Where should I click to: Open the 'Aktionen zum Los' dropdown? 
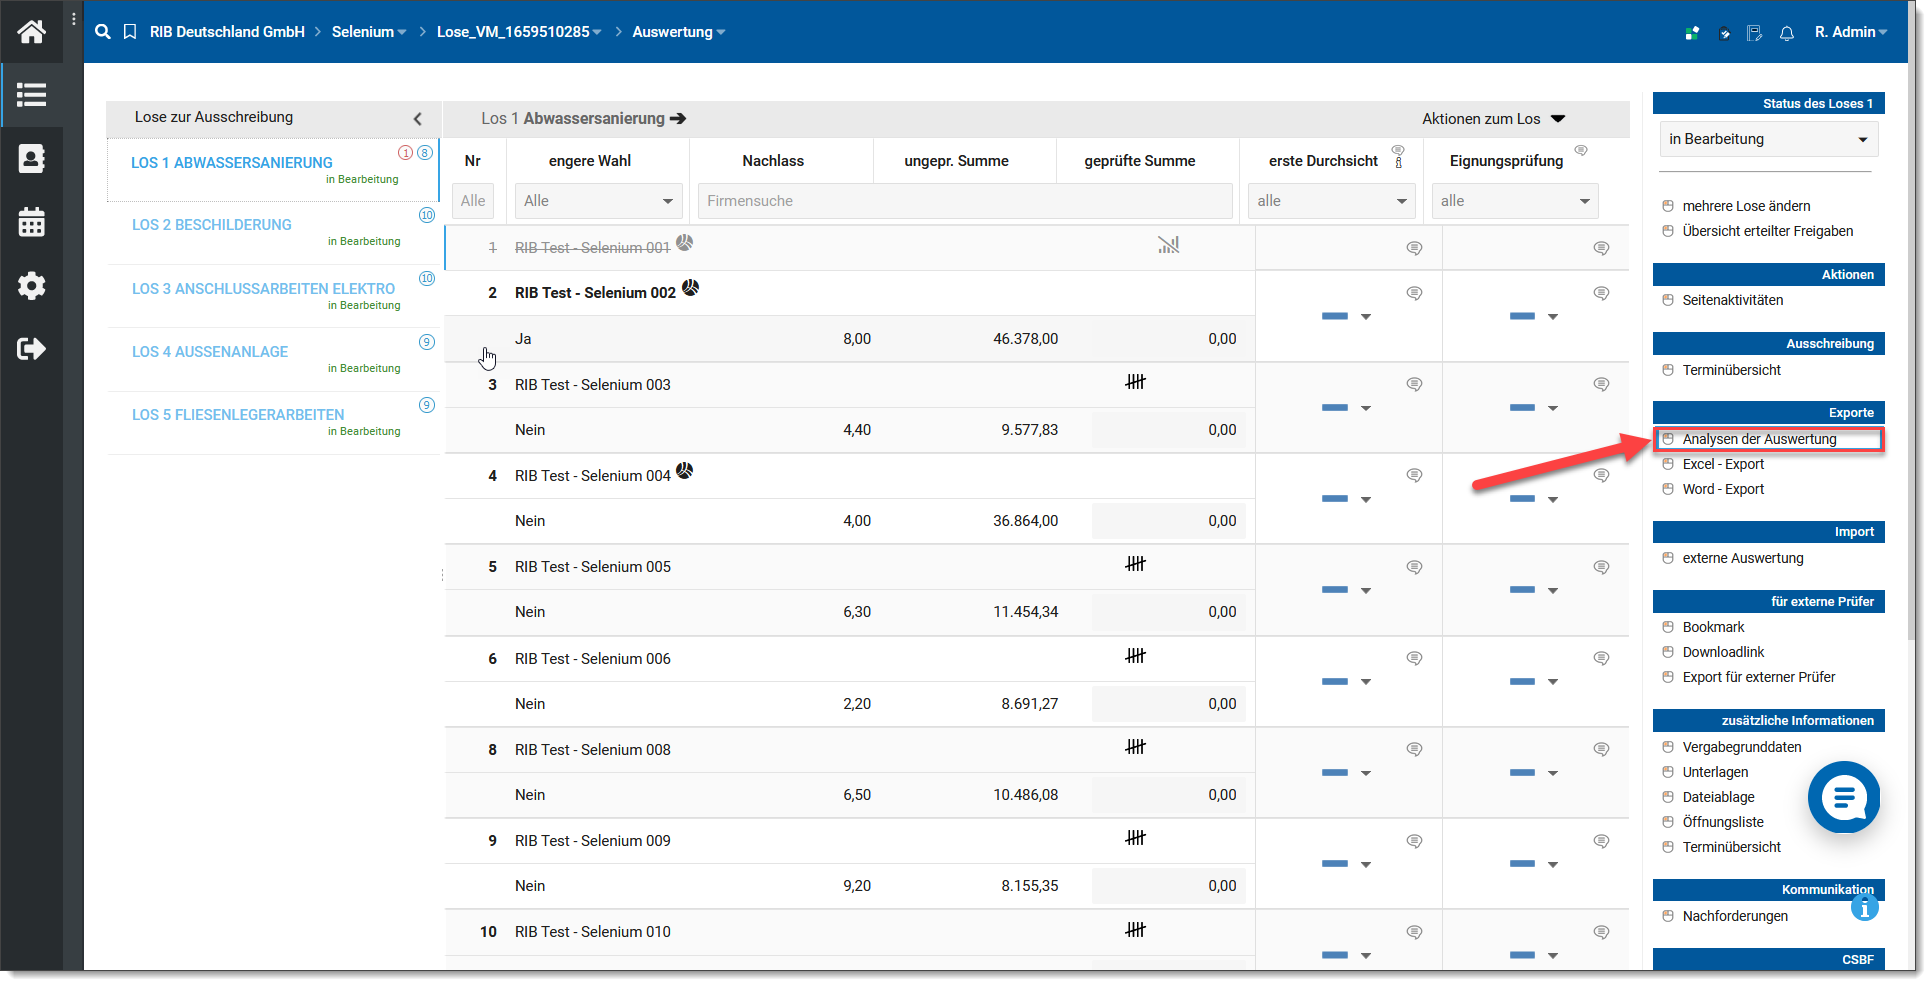pyautogui.click(x=1493, y=119)
